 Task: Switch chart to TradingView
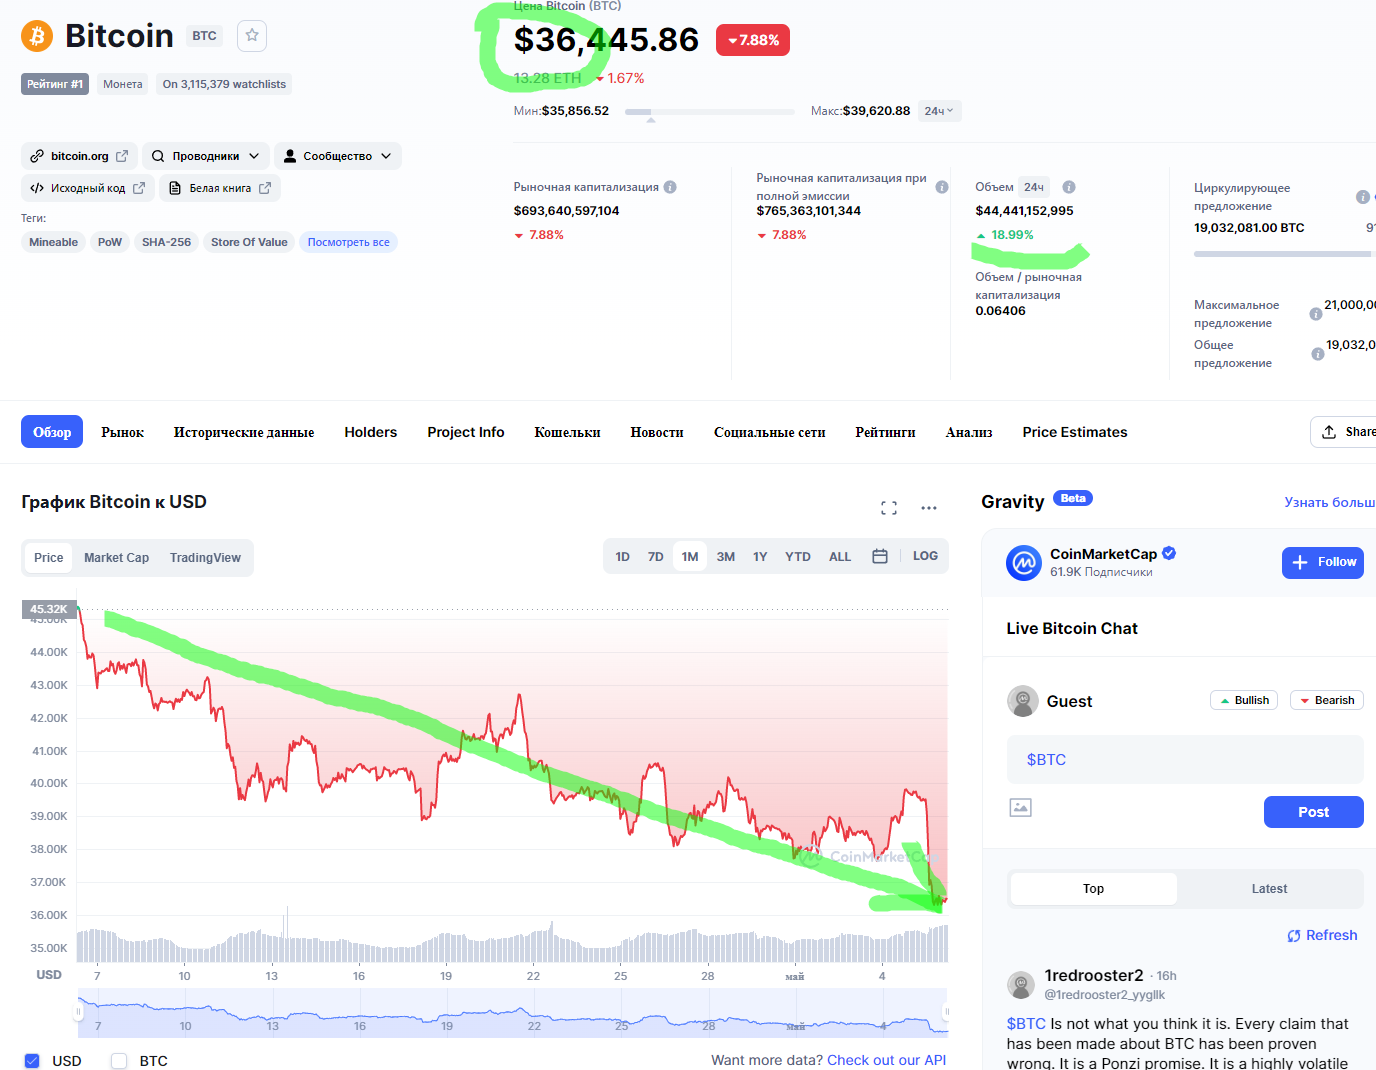(205, 558)
